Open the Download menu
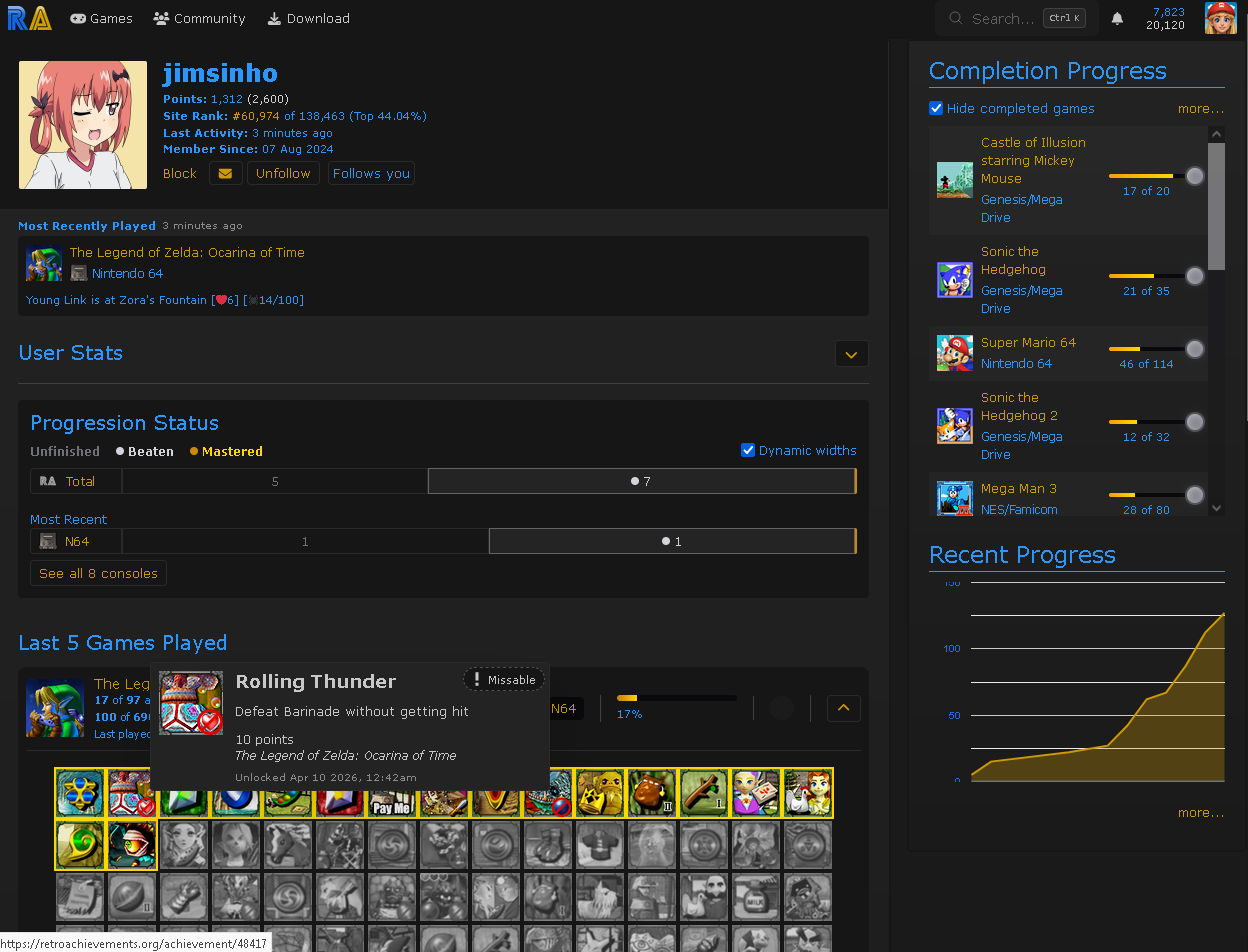1248x952 pixels. (308, 18)
